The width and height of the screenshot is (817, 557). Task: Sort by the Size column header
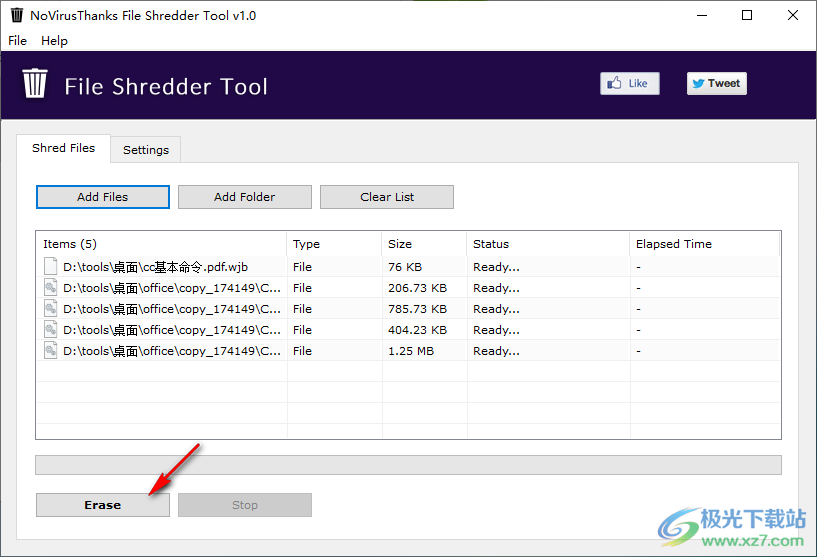[x=424, y=244]
